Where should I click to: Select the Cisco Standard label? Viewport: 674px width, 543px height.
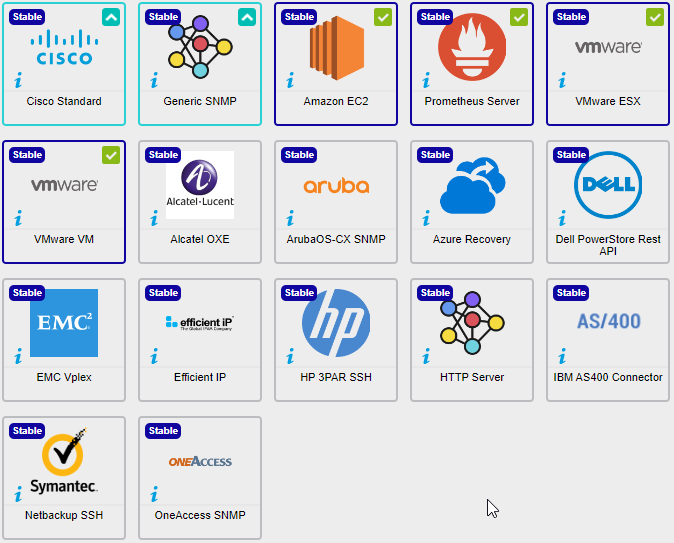click(x=64, y=101)
